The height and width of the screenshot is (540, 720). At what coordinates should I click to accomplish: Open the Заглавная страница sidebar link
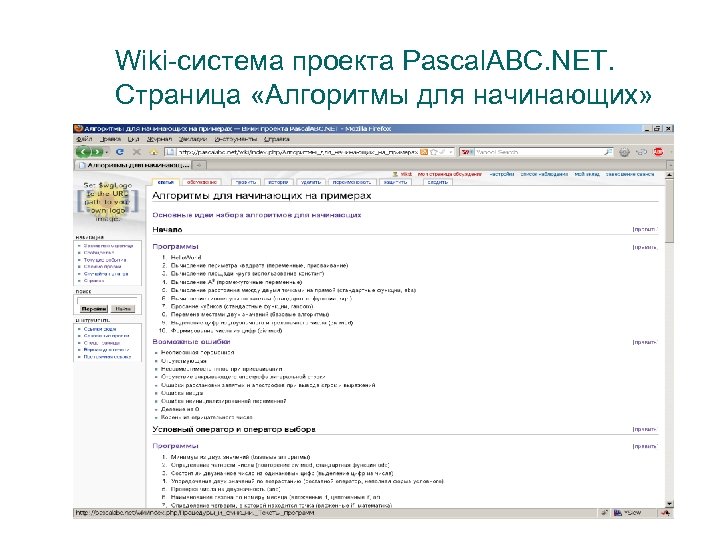(x=108, y=246)
